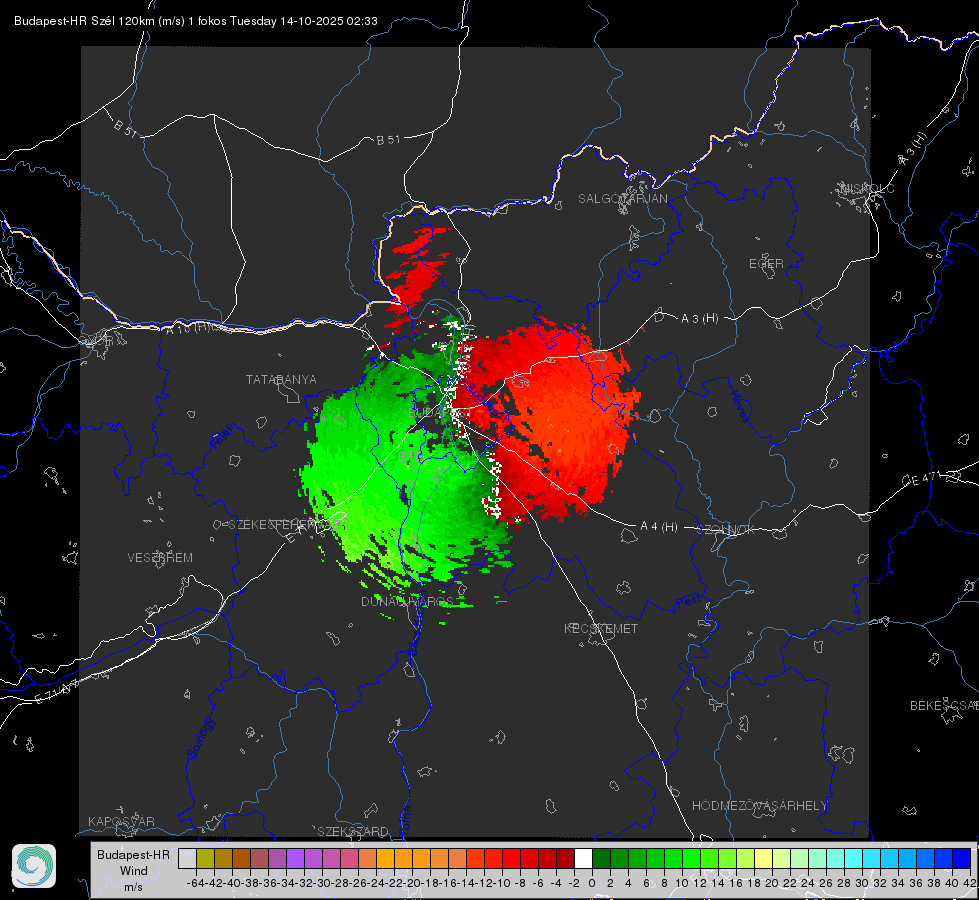Click the Budapest-HR Wind m/s legend title
This screenshot has width=979, height=900.
click(134, 871)
